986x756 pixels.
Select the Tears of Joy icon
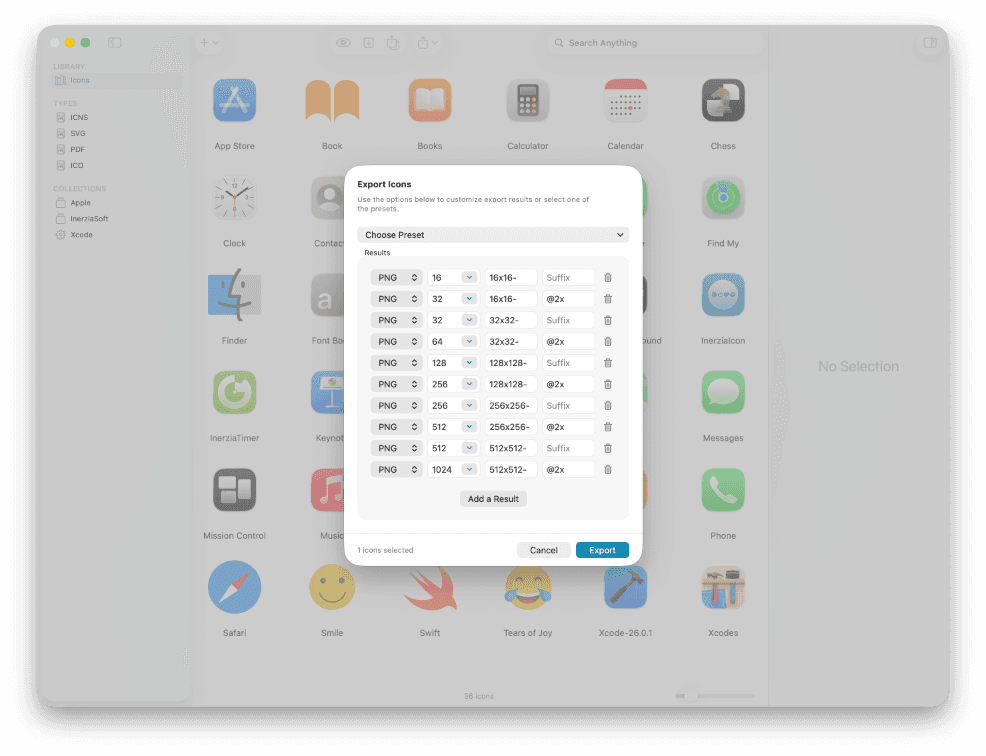pyautogui.click(x=528, y=587)
